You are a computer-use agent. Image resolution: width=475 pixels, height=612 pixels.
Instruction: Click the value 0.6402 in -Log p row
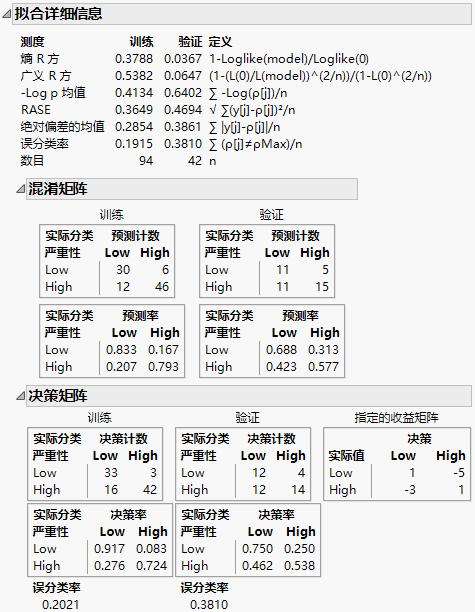(183, 93)
